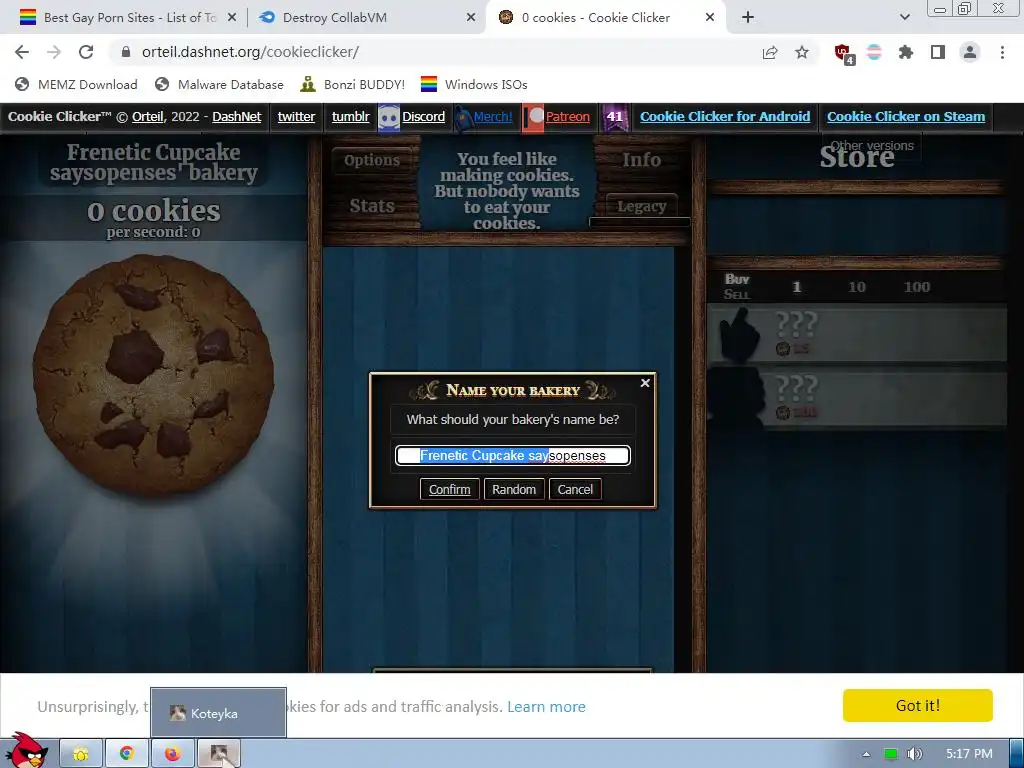Open the volume speaker tray icon
The width and height of the screenshot is (1024, 768).
tap(916, 754)
